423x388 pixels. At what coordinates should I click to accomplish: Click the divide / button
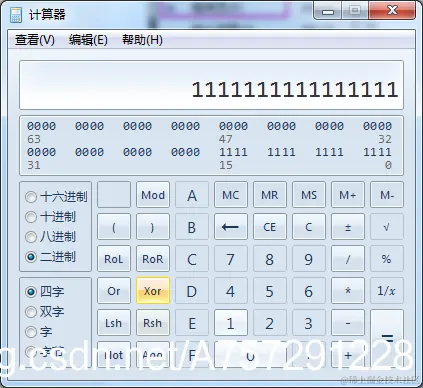[x=348, y=259]
